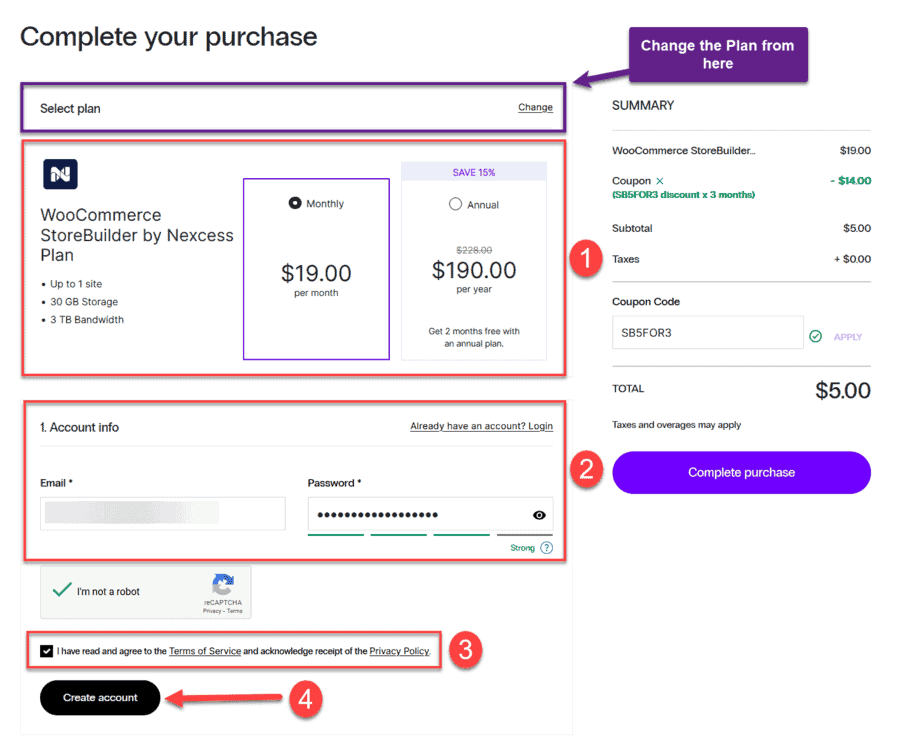Click the Coupon Code input field

(708, 332)
